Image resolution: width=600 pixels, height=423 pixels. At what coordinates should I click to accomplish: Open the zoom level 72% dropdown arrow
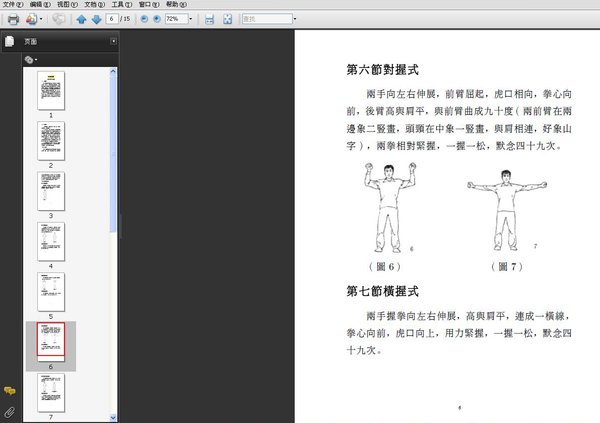tap(191, 19)
